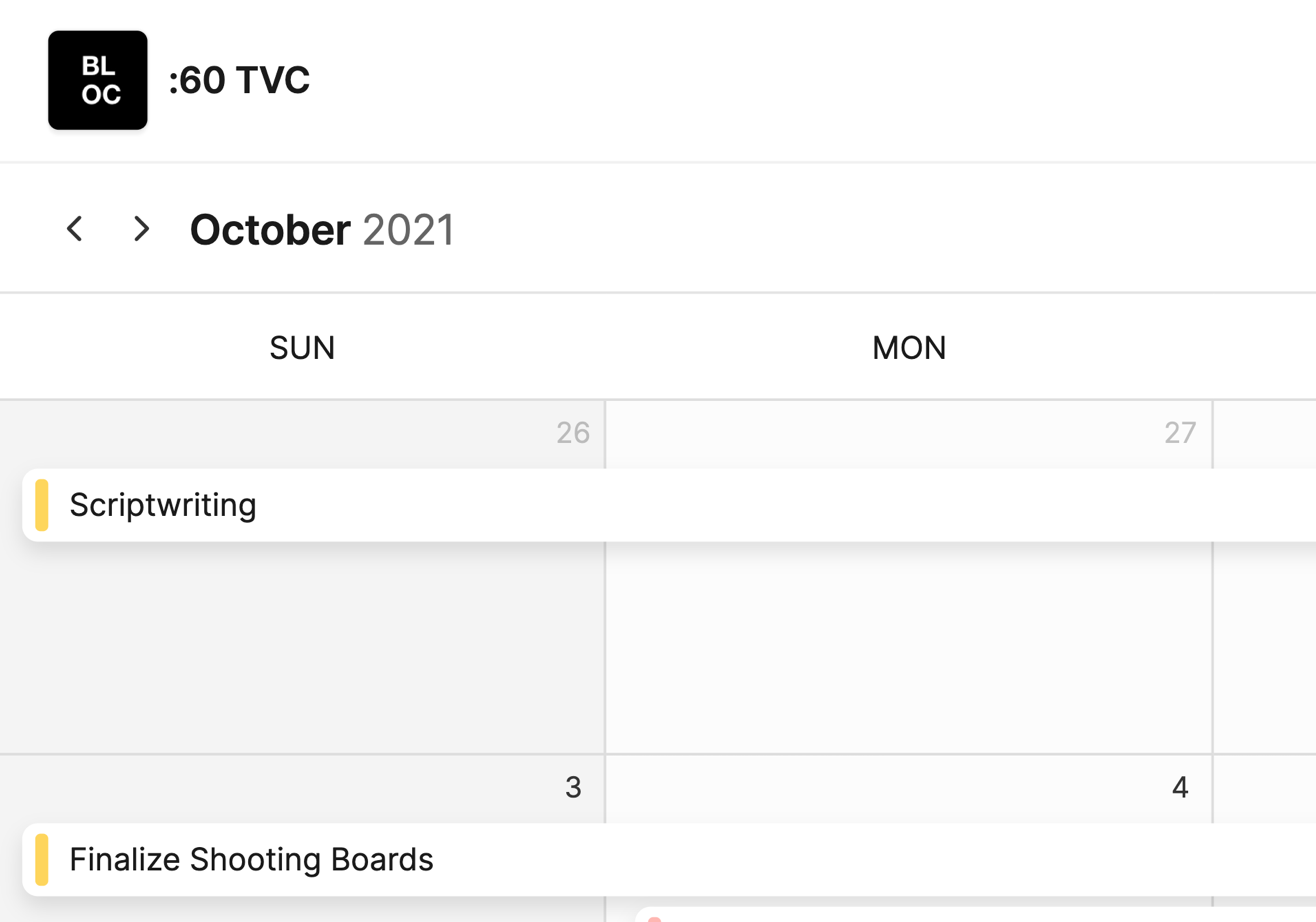Click the Scriptwriting bar in the Monday column

pyautogui.click(x=909, y=505)
